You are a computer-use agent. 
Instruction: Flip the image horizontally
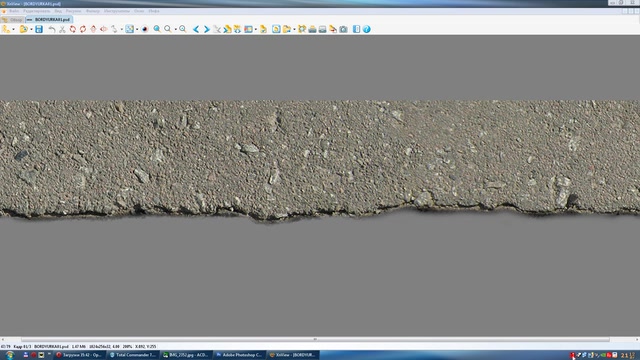(104, 29)
